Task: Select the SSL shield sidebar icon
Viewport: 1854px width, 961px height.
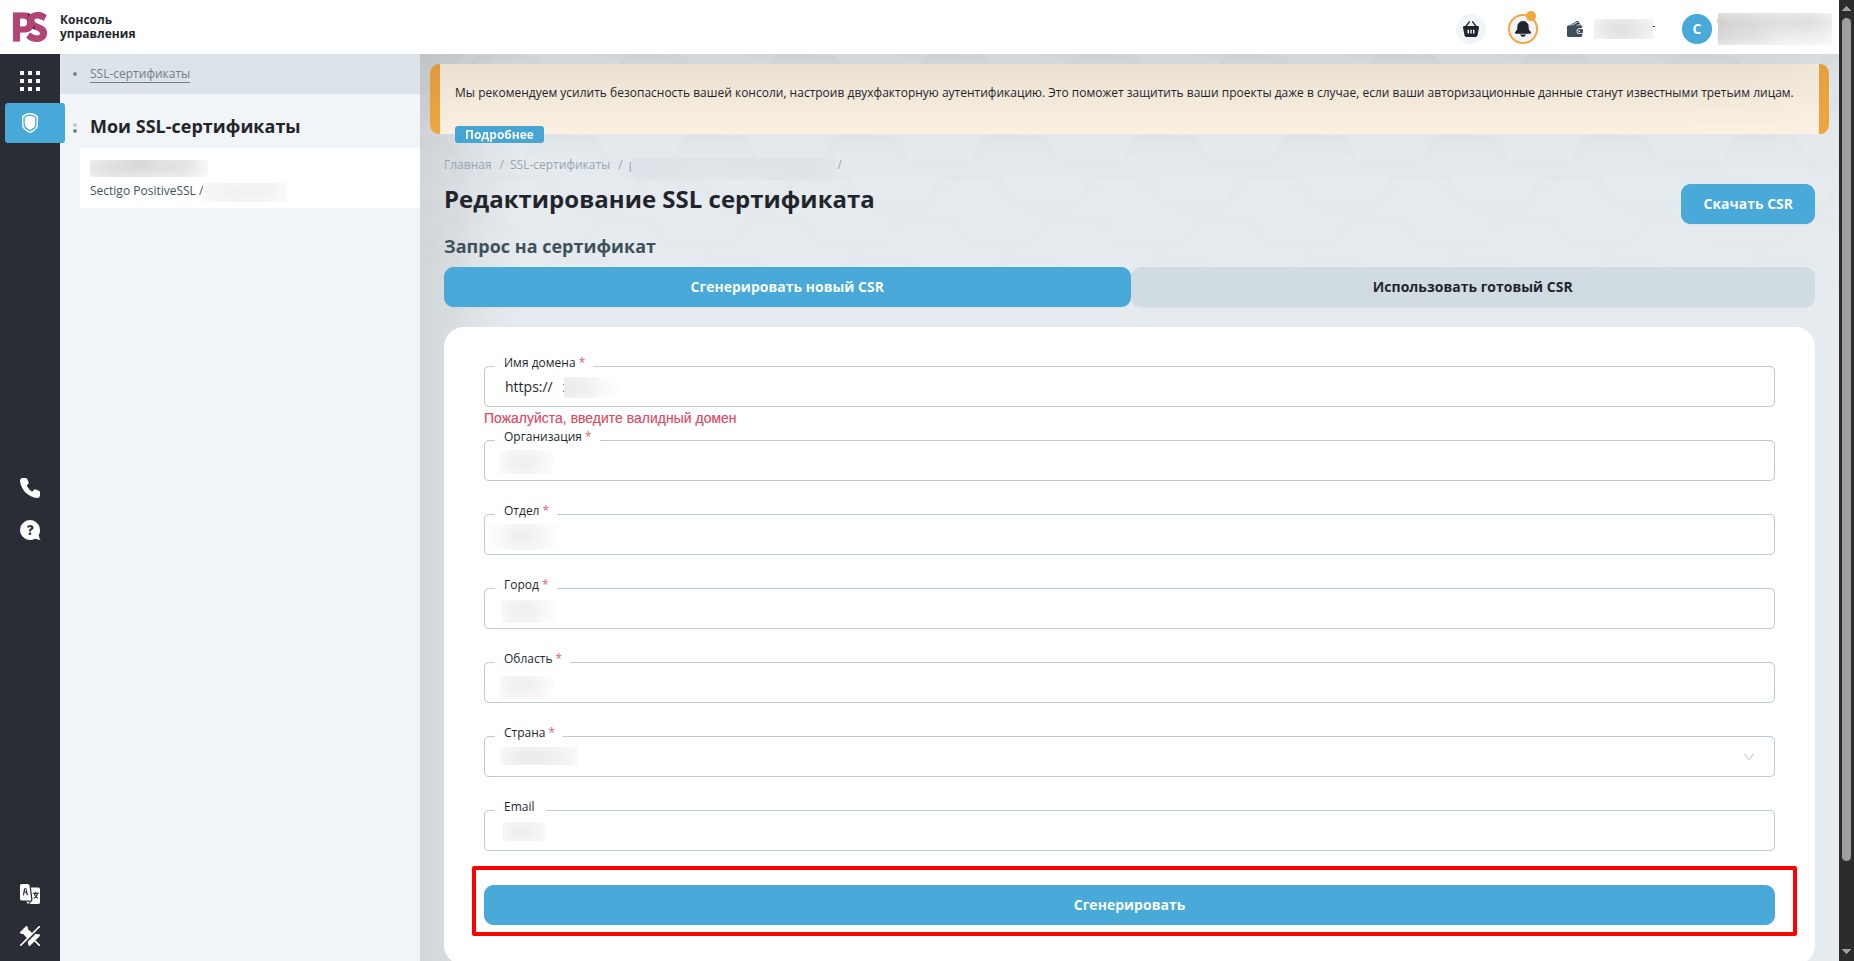Action: (30, 123)
